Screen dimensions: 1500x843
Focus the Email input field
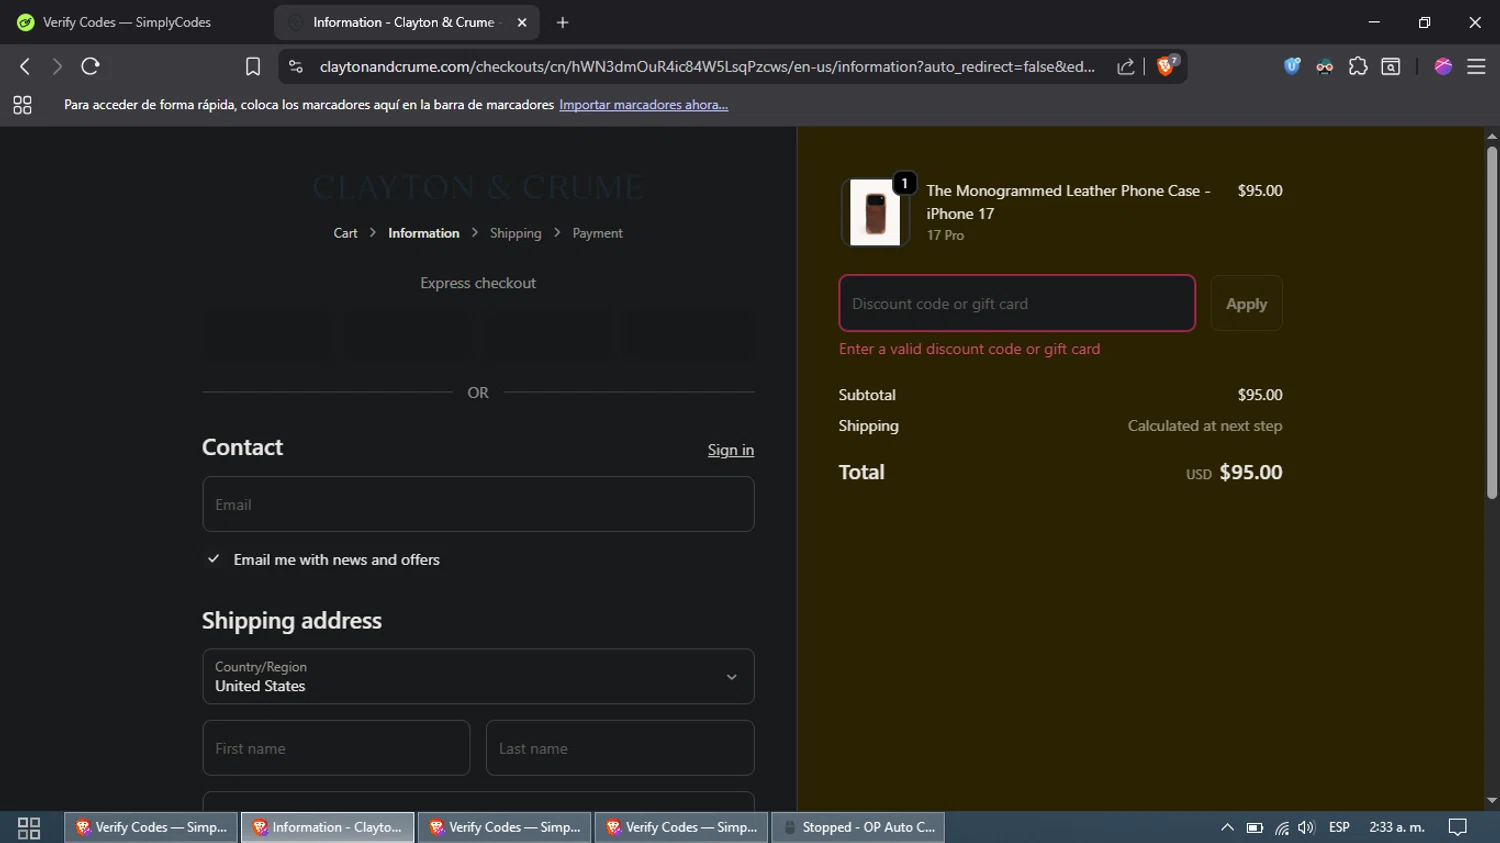[x=478, y=504]
